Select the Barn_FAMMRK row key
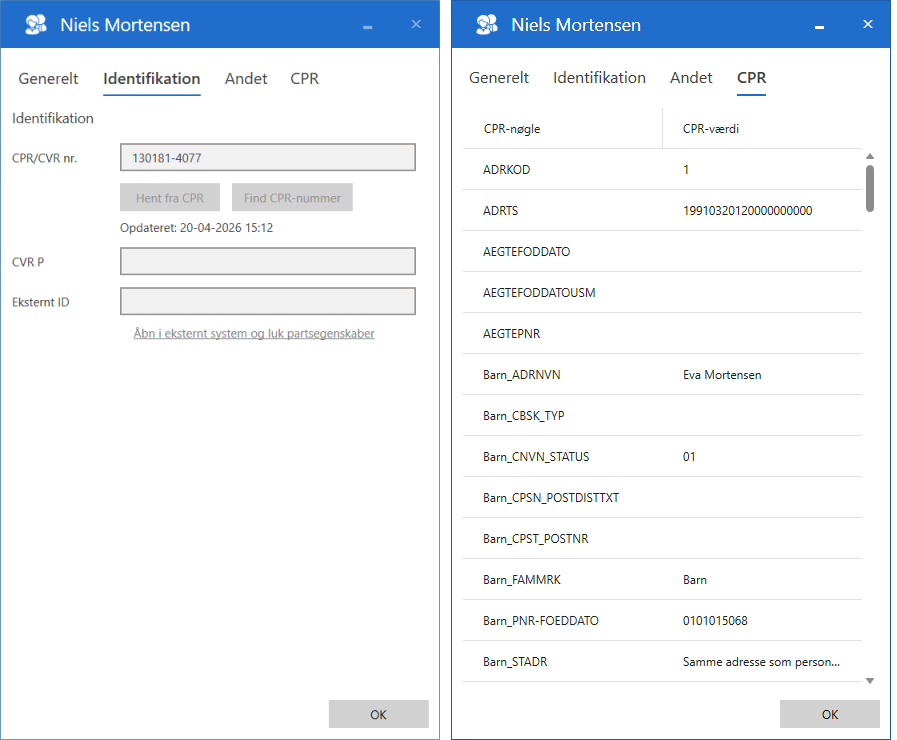Viewport: 897px width, 740px height. coord(522,580)
